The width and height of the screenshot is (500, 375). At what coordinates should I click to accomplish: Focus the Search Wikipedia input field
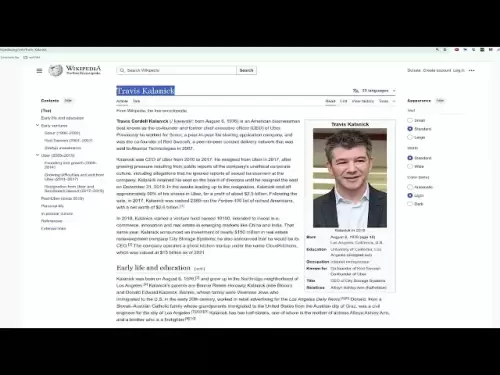pos(177,70)
